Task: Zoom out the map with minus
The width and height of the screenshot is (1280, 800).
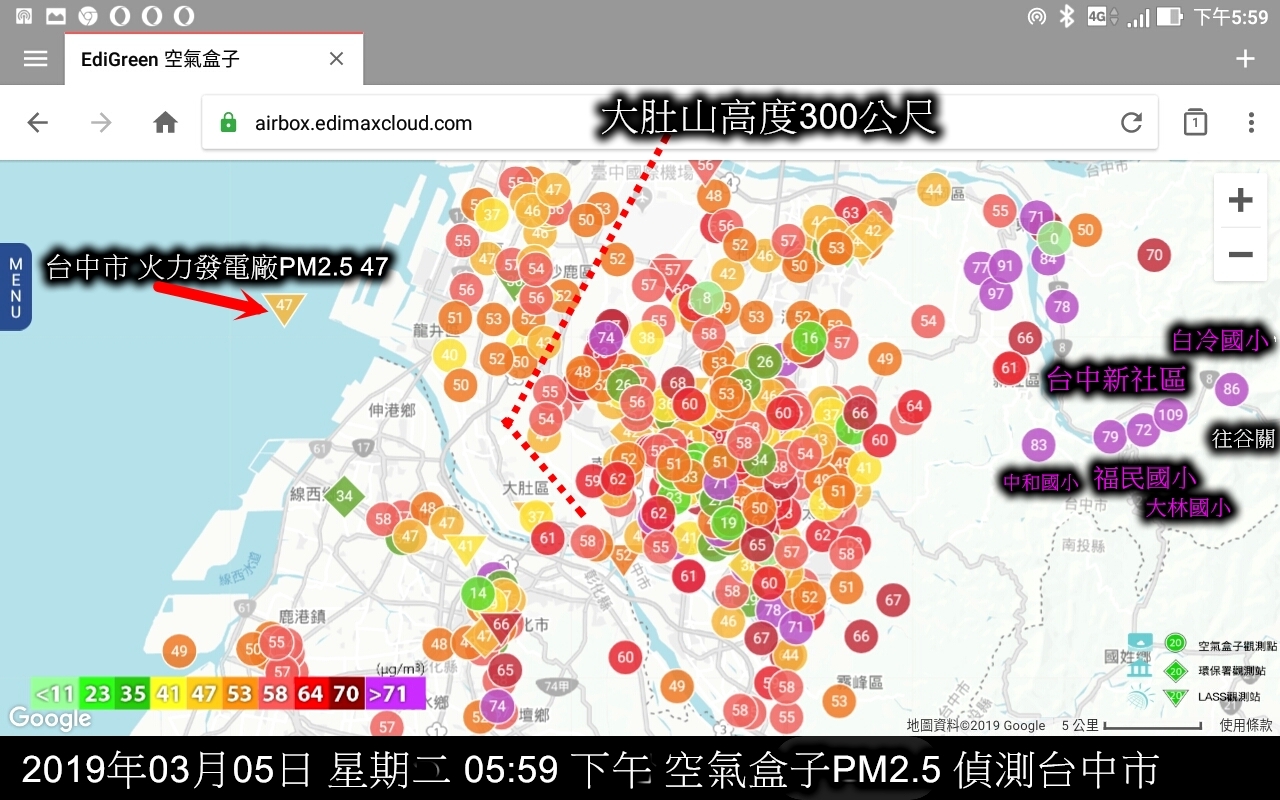Action: (1240, 254)
